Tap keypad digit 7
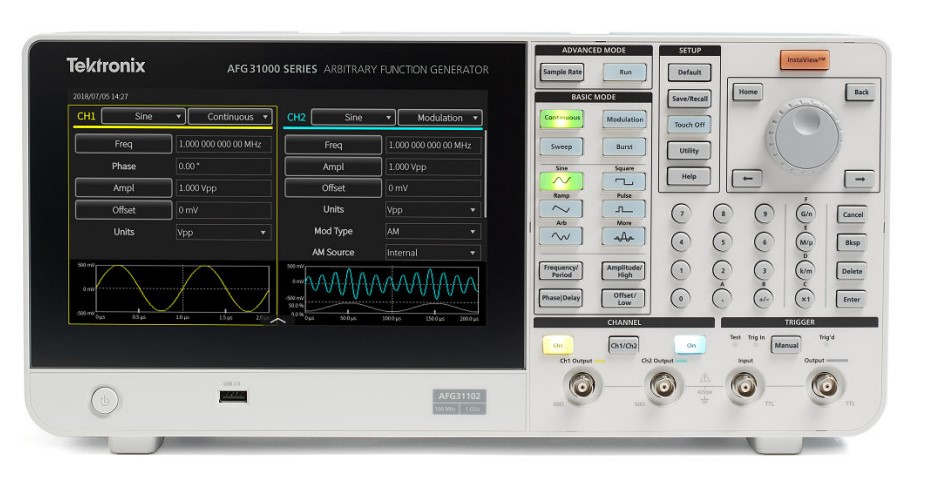 click(x=681, y=214)
